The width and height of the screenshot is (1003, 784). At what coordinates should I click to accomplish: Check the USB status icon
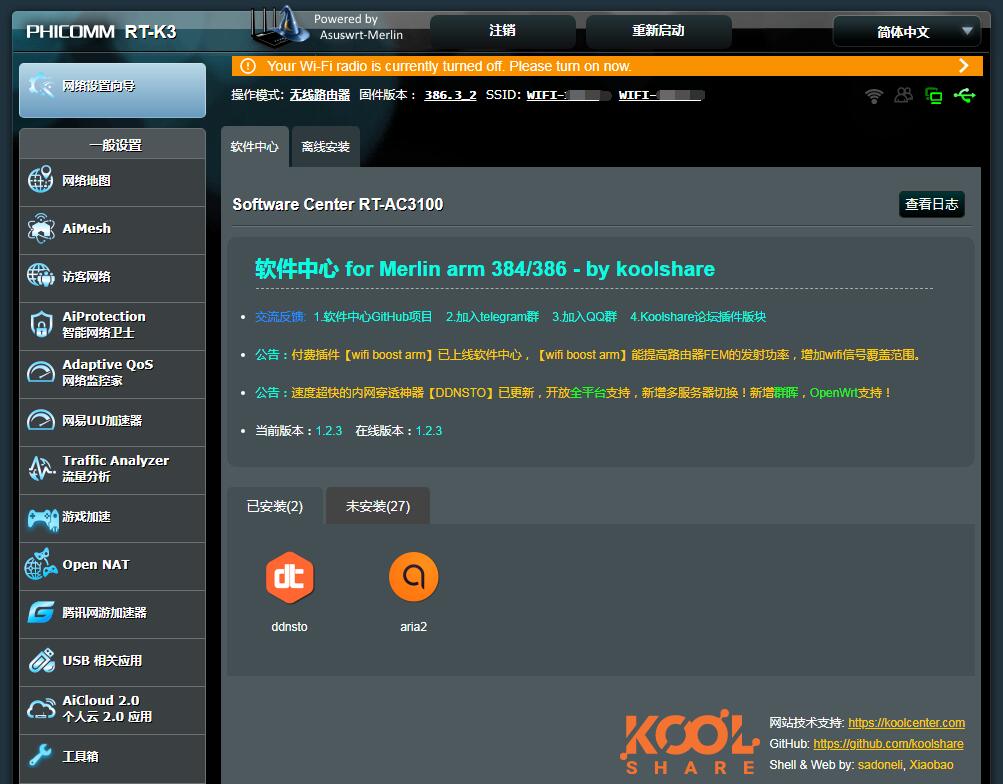[965, 95]
